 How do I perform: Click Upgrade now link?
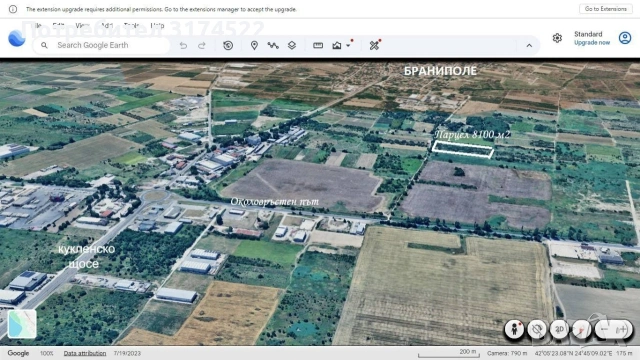click(x=592, y=42)
